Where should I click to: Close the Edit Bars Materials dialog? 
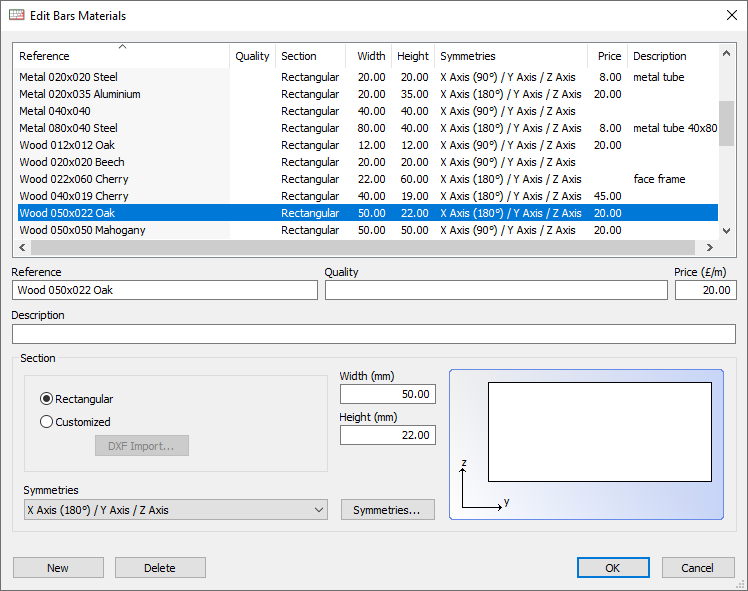[732, 15]
